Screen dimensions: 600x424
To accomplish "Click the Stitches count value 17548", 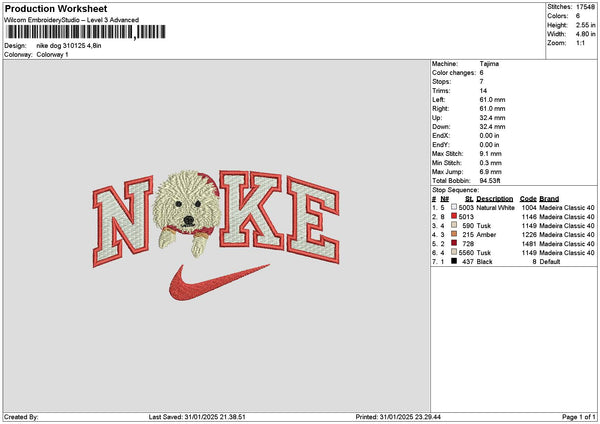I will click(x=585, y=7).
